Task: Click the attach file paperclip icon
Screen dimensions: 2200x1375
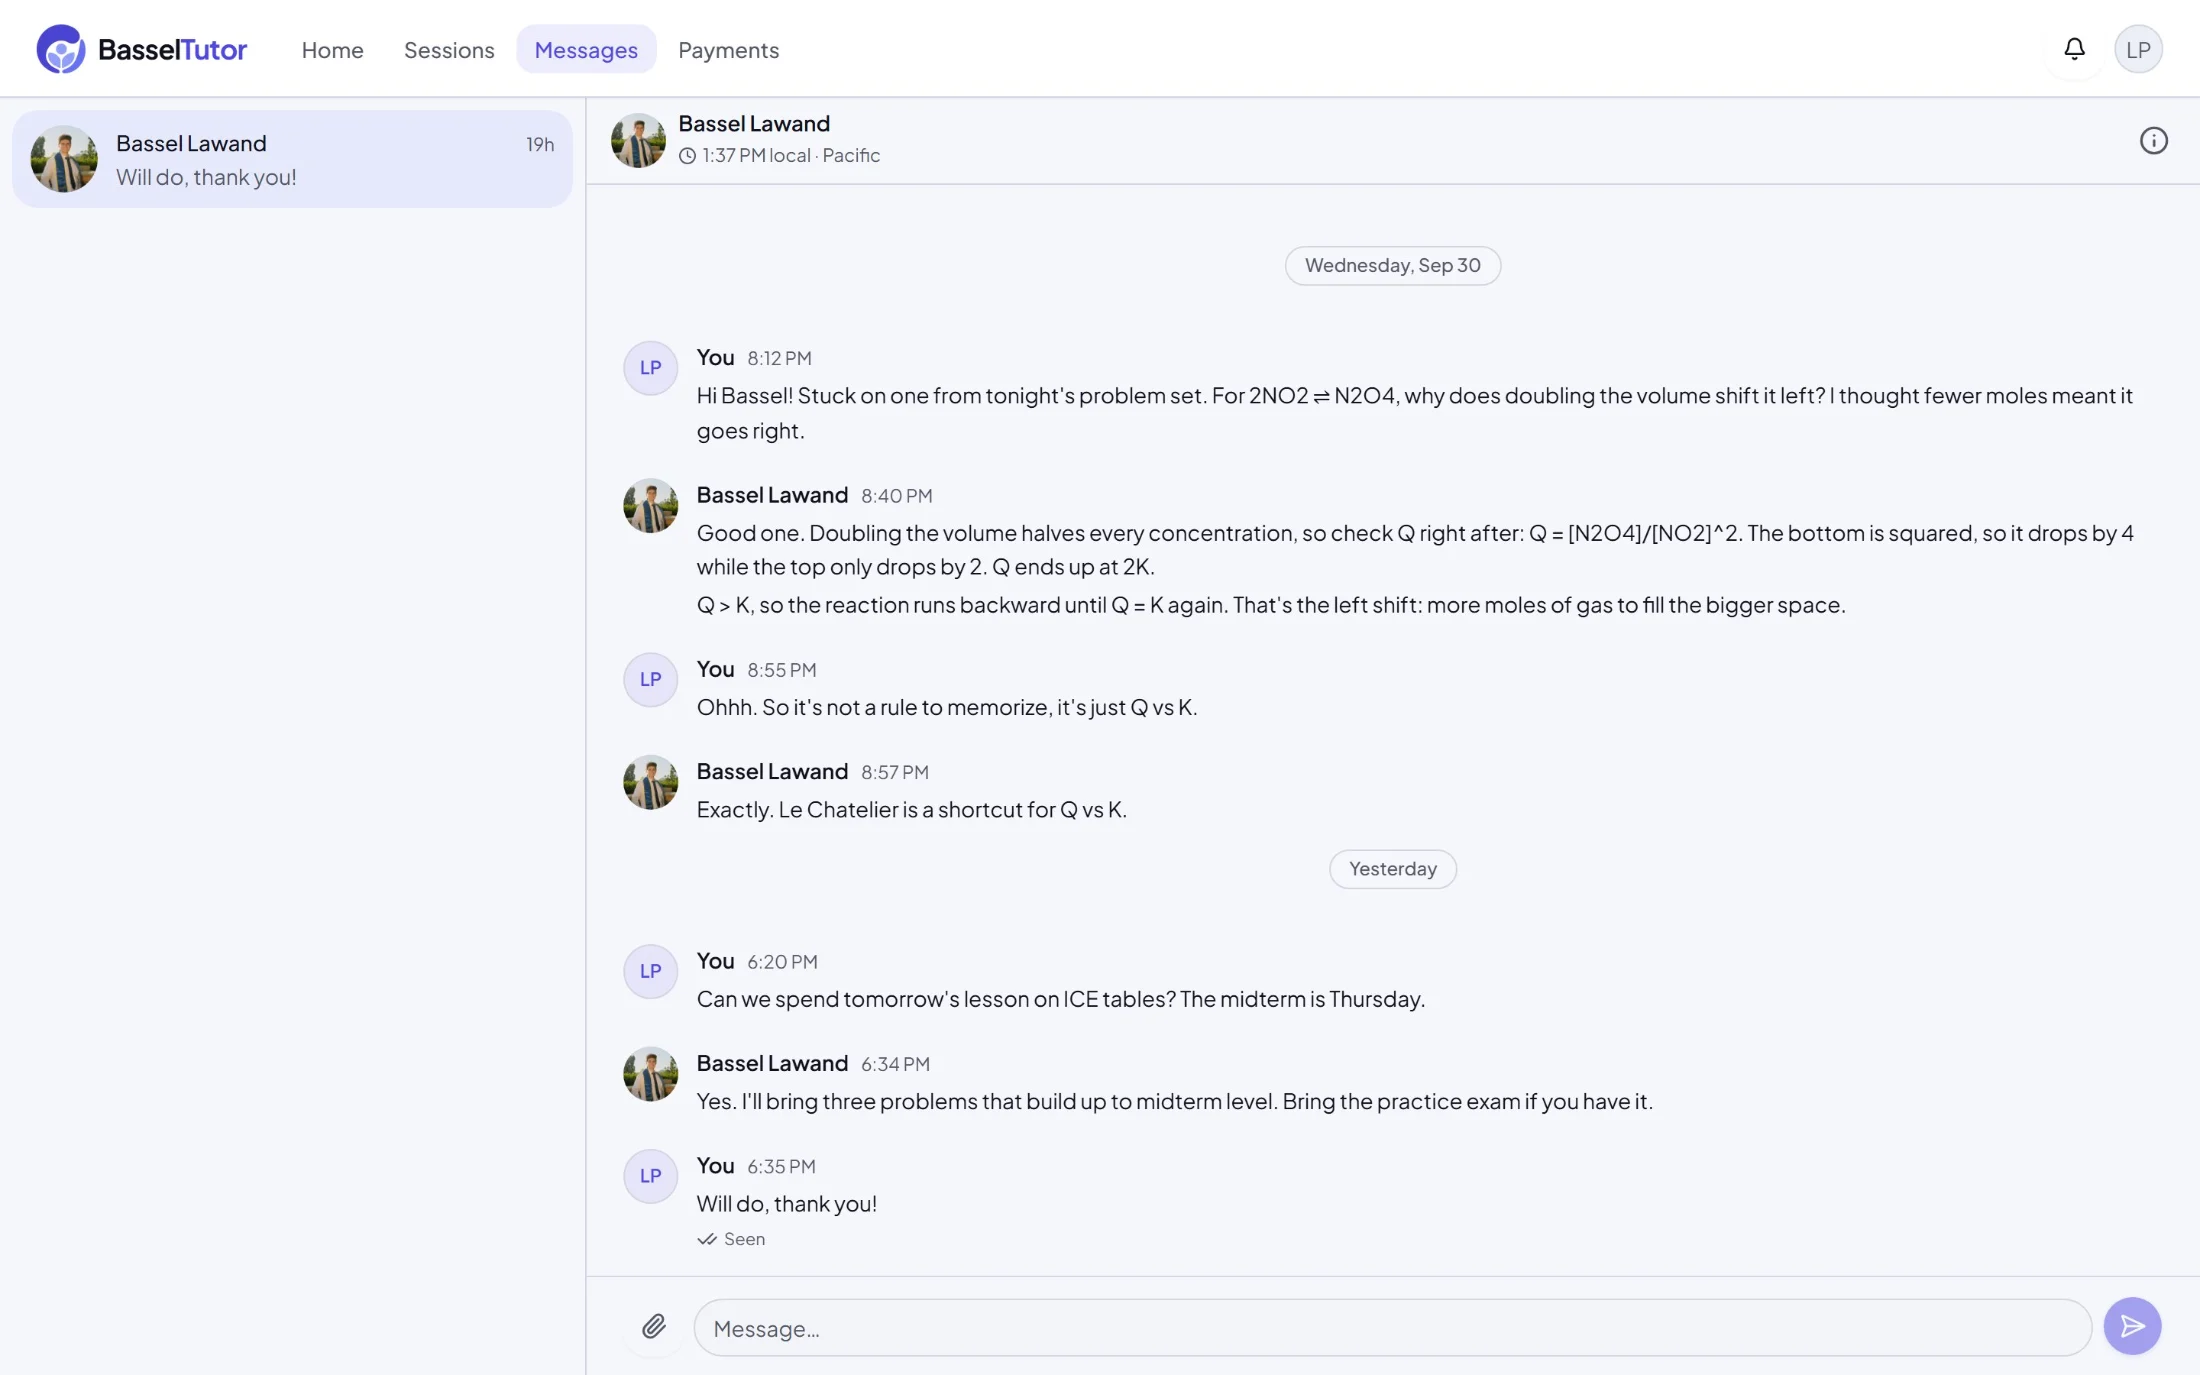Action: point(654,1326)
